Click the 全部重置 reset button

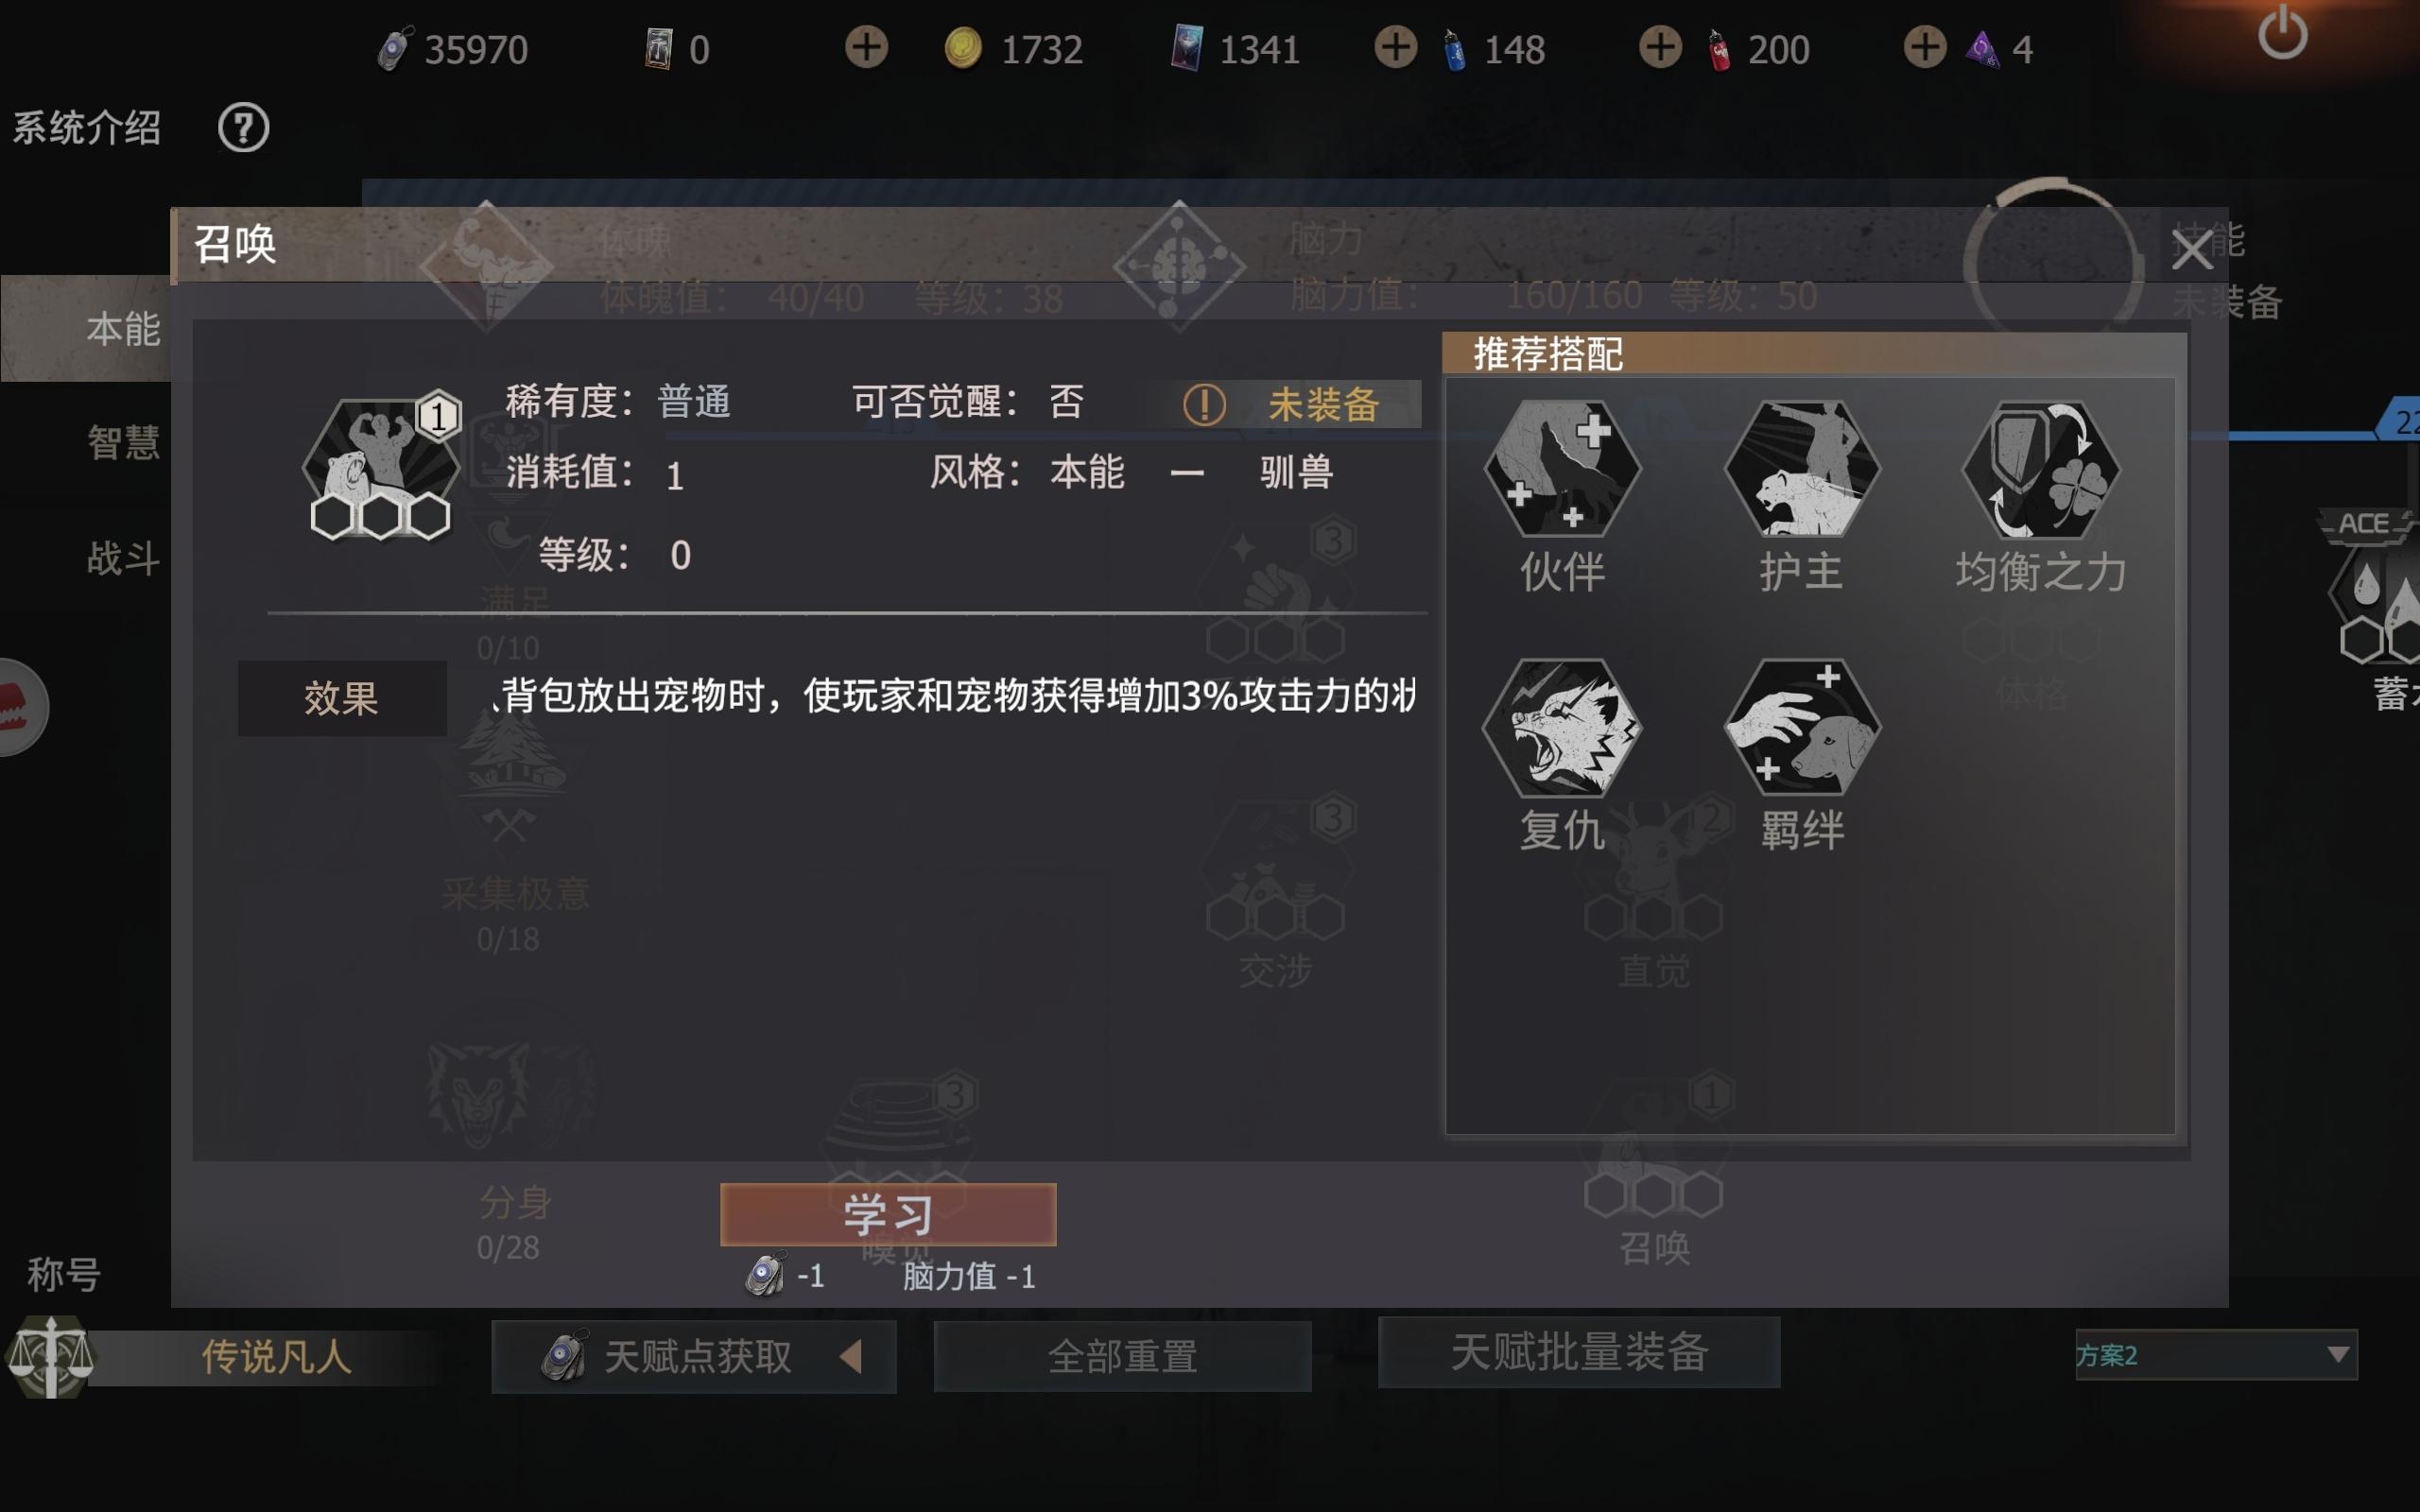coord(1122,1356)
